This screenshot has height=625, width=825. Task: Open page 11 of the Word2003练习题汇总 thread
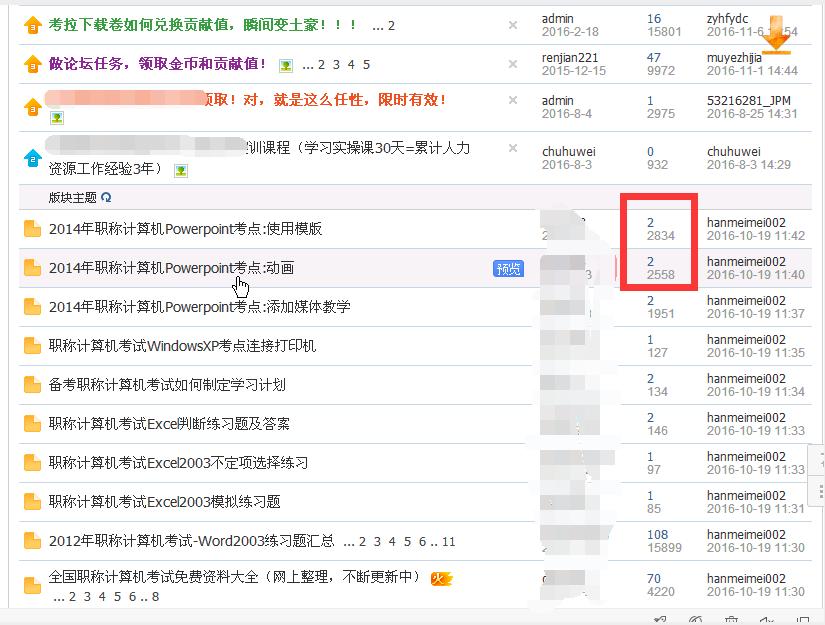tap(447, 540)
